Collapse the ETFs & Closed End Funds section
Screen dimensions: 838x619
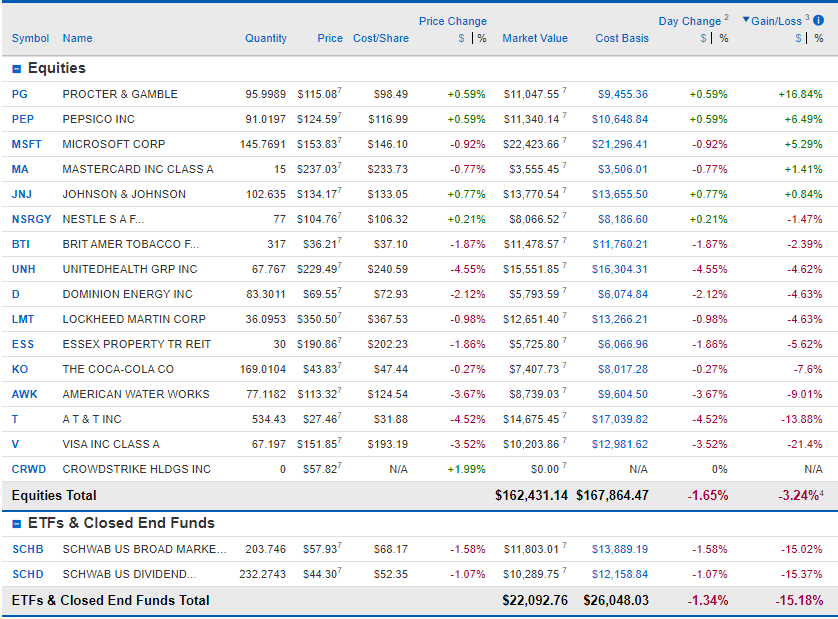17,524
